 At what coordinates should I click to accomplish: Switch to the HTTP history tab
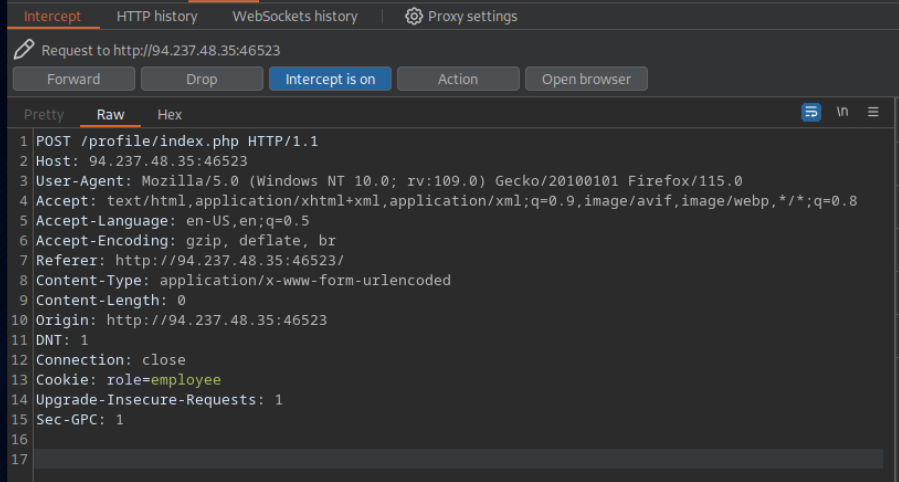tap(157, 16)
